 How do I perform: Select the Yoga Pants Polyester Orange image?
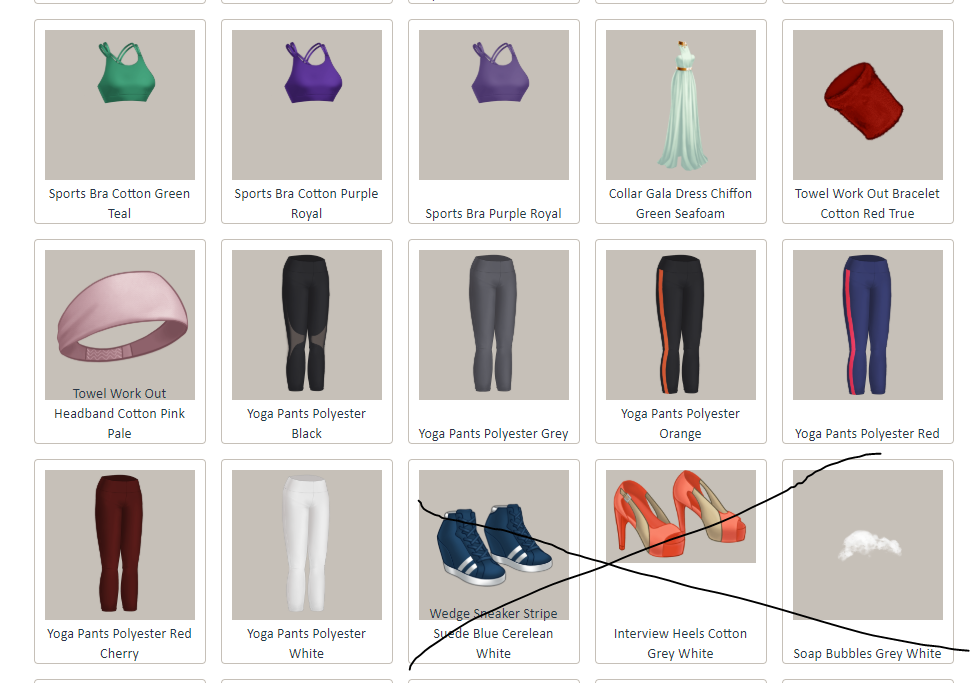point(680,325)
